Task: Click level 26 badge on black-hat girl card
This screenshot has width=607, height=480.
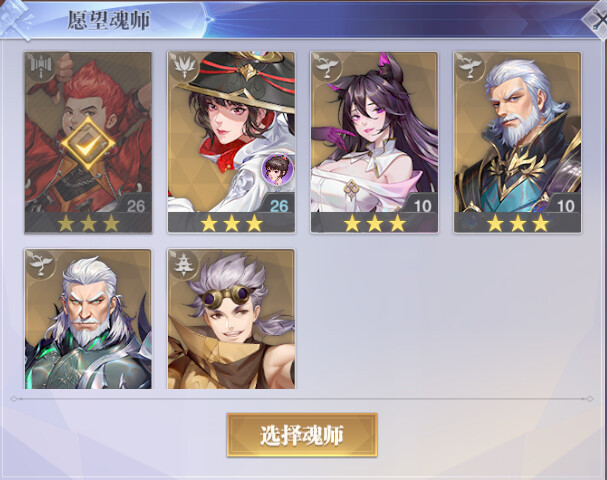Action: pyautogui.click(x=279, y=206)
